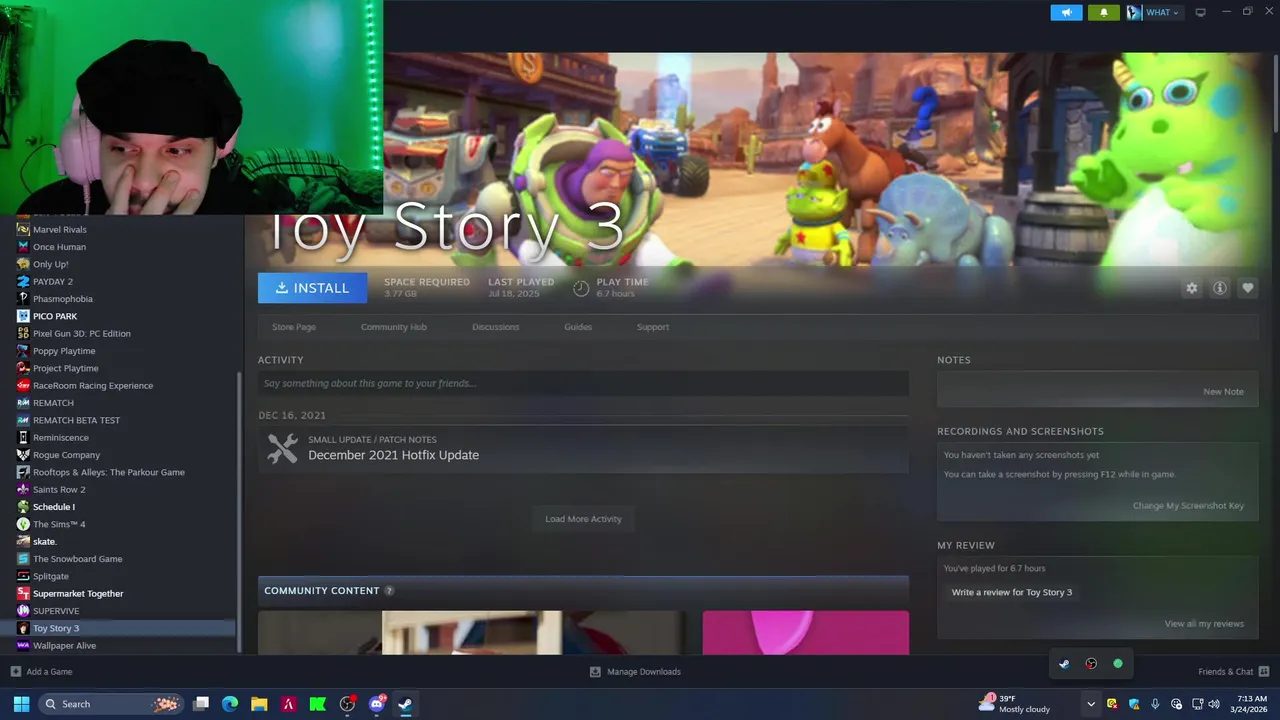Select Wallpaper Alive in library
This screenshot has width=1280, height=720.
click(64, 646)
